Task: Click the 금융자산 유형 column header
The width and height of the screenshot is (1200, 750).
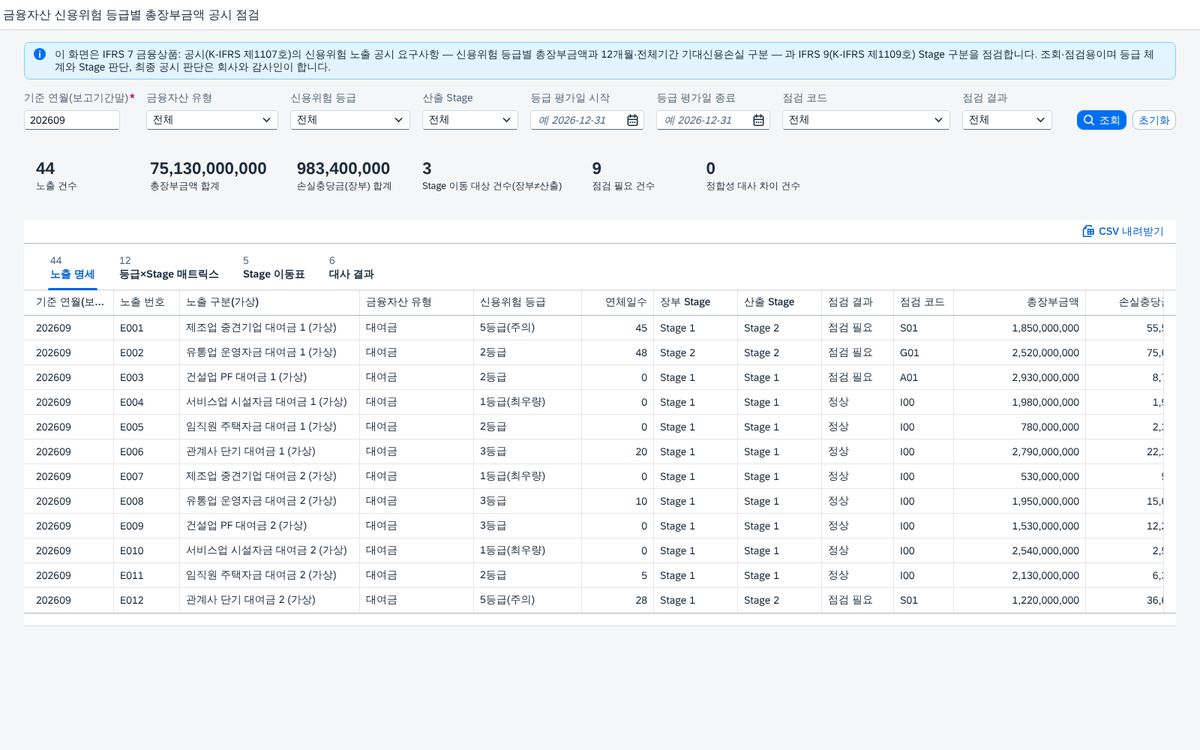Action: pos(415,302)
